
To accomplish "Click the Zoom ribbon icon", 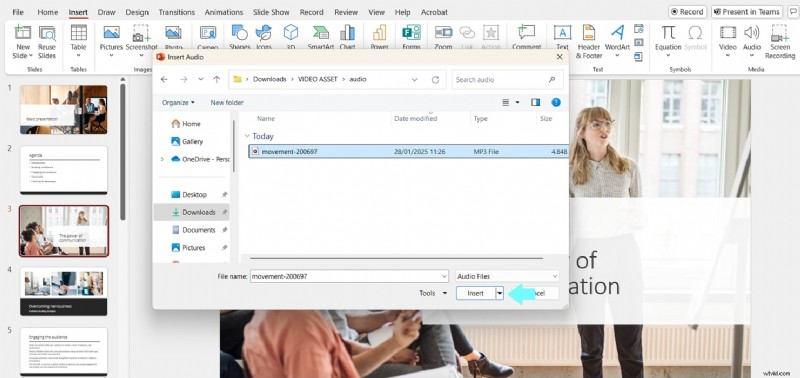I will 443,33.
